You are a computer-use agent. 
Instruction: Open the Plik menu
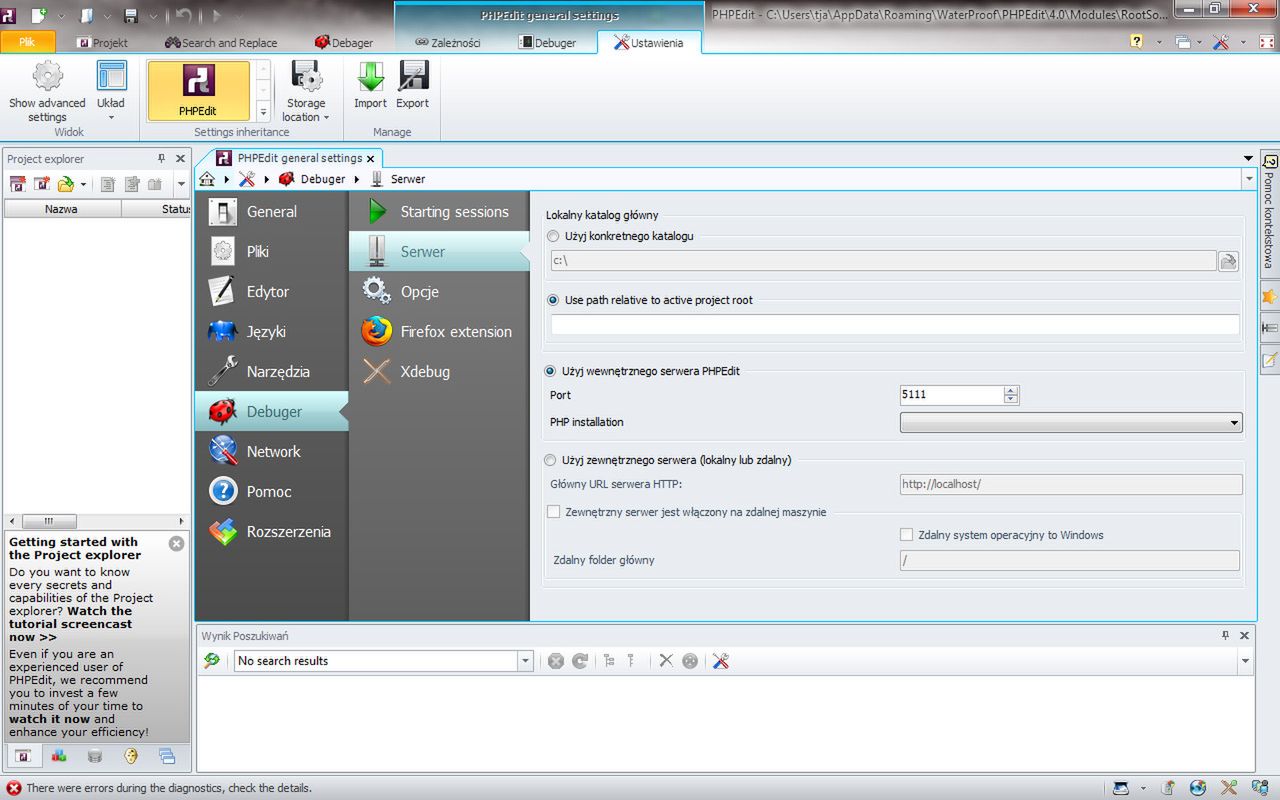coord(27,42)
